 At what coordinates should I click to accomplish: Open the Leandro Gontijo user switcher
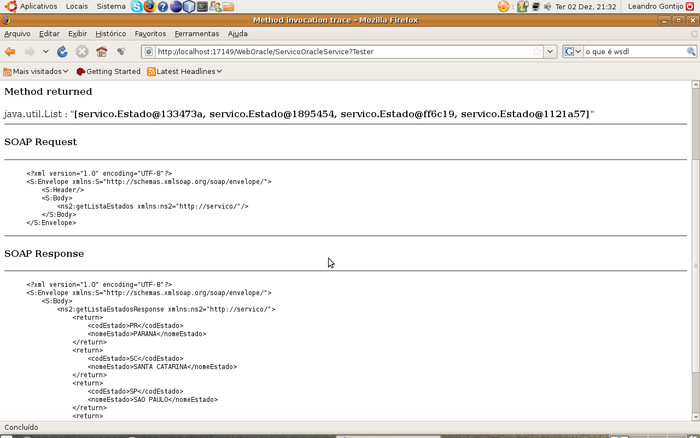click(x=655, y=6)
